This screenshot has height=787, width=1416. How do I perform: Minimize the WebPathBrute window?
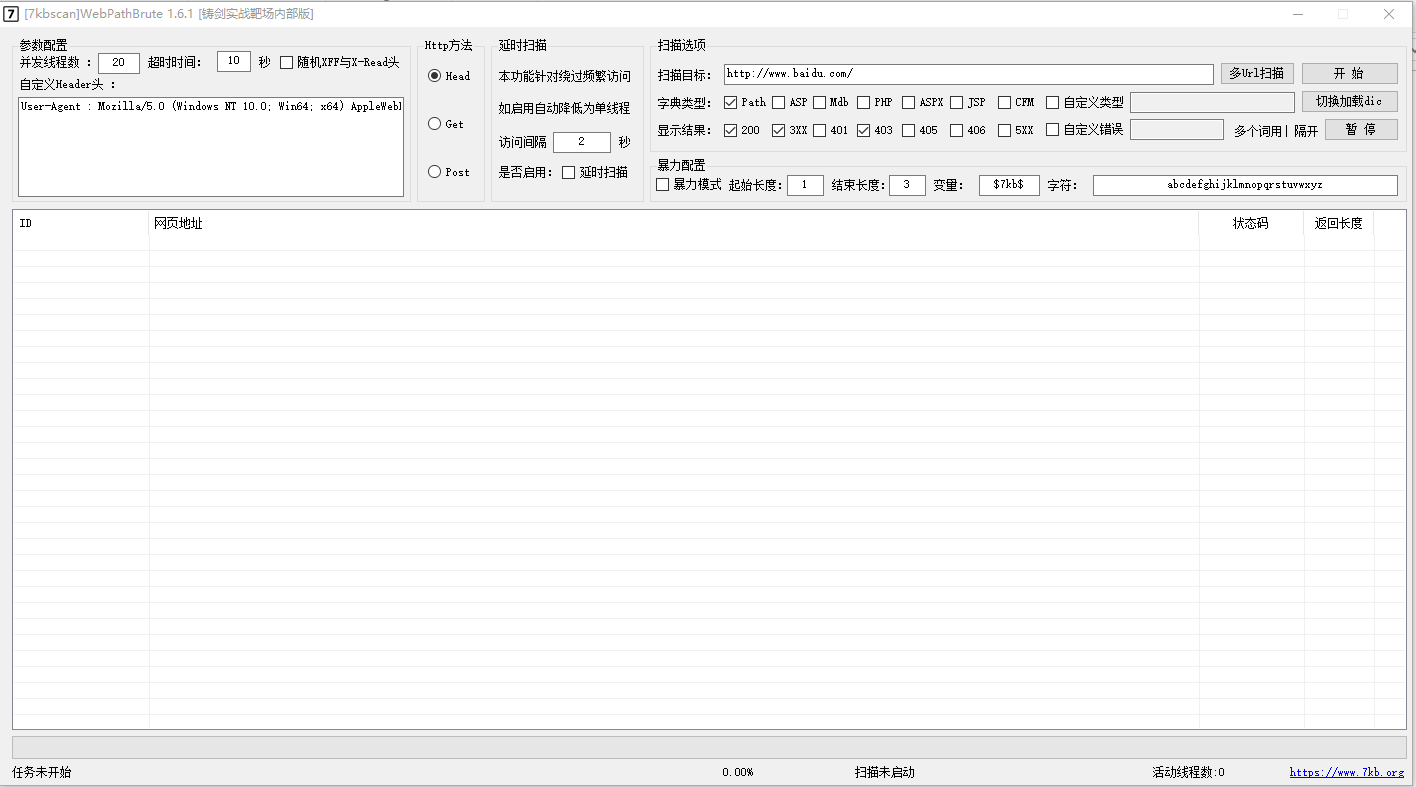pyautogui.click(x=1297, y=14)
